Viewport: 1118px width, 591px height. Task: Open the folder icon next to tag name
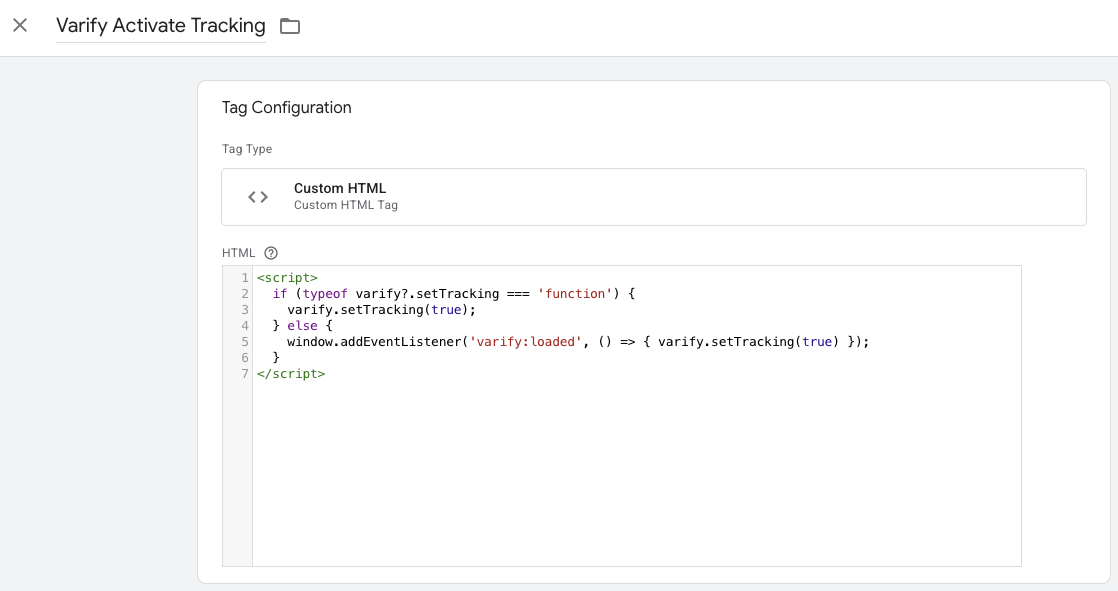(x=290, y=26)
